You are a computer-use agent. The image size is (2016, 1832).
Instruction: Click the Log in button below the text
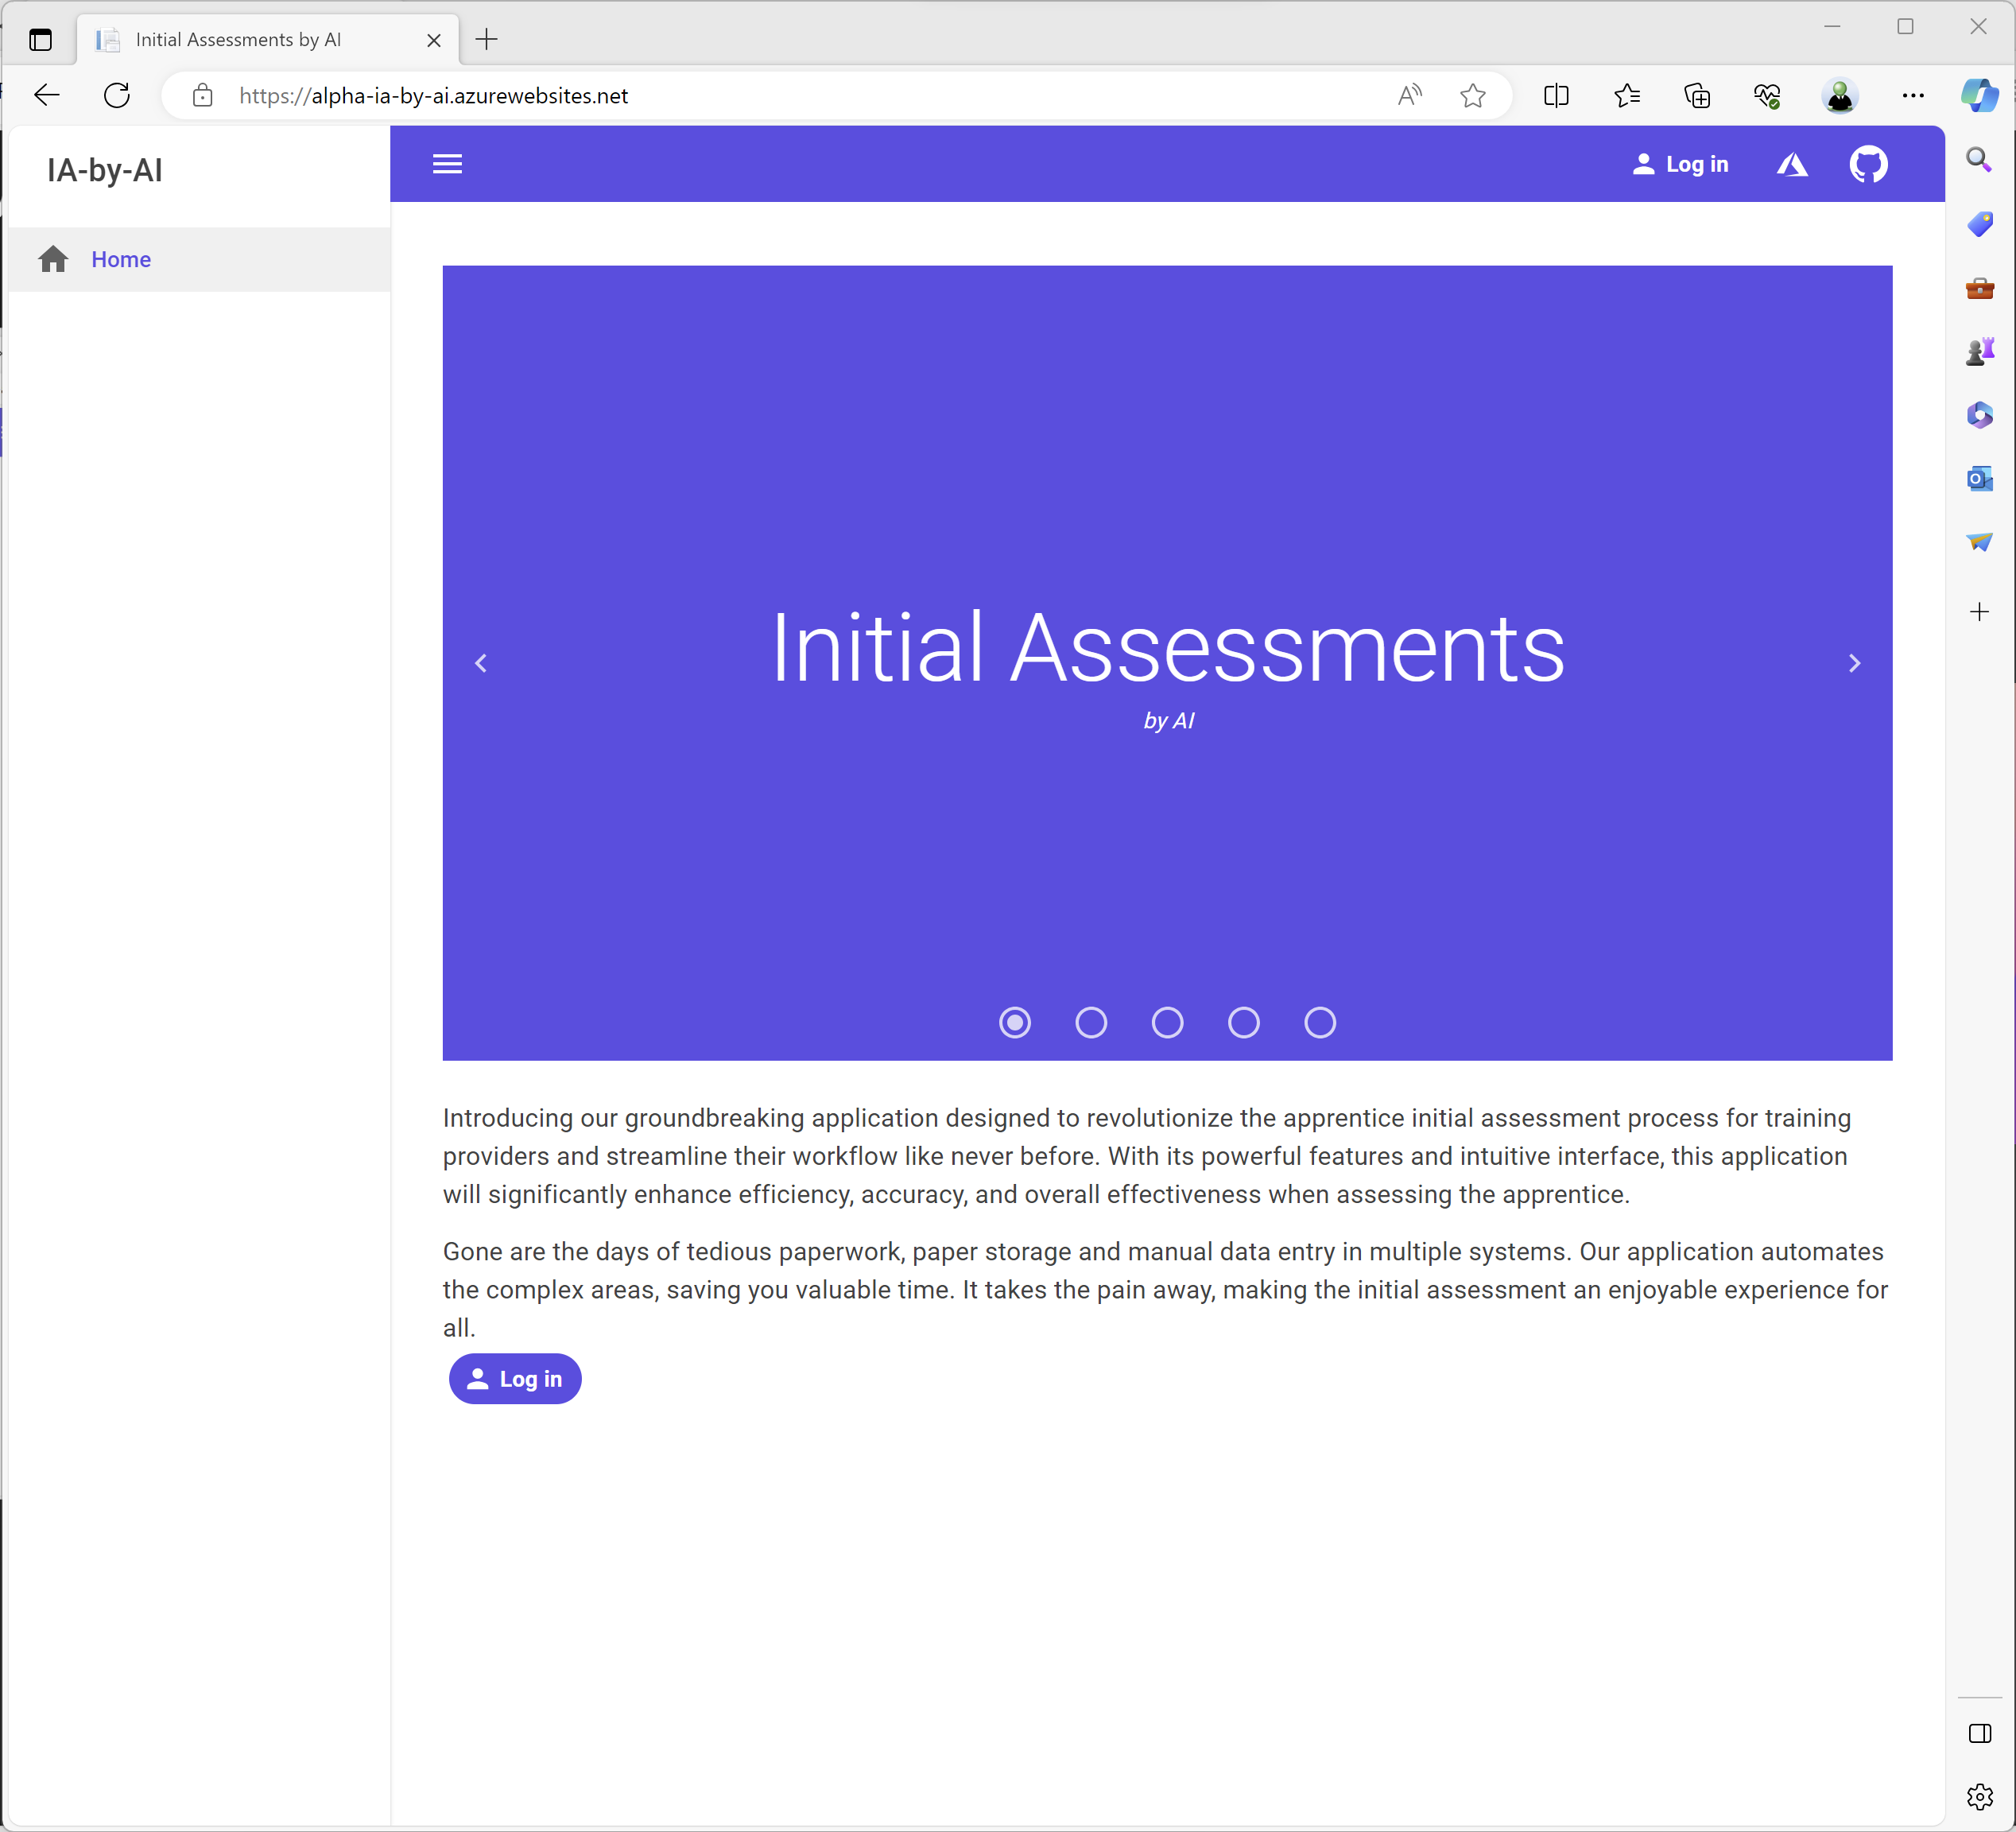click(x=515, y=1379)
